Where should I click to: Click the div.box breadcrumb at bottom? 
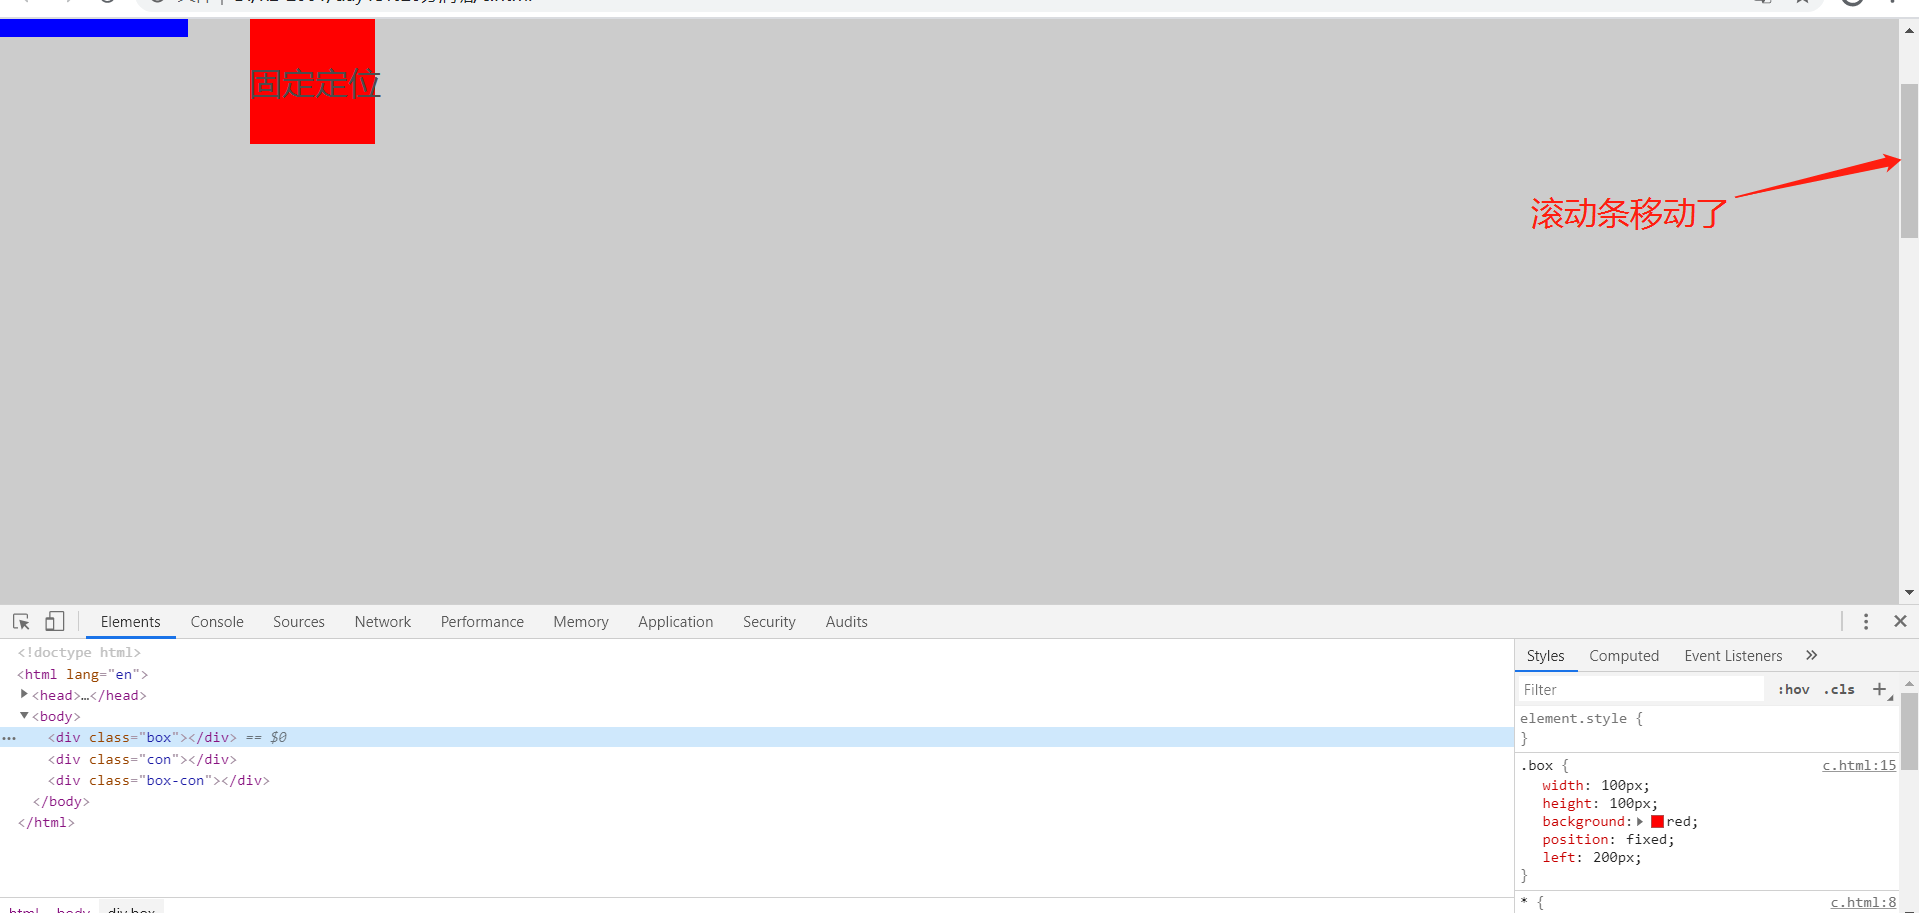coord(131,909)
